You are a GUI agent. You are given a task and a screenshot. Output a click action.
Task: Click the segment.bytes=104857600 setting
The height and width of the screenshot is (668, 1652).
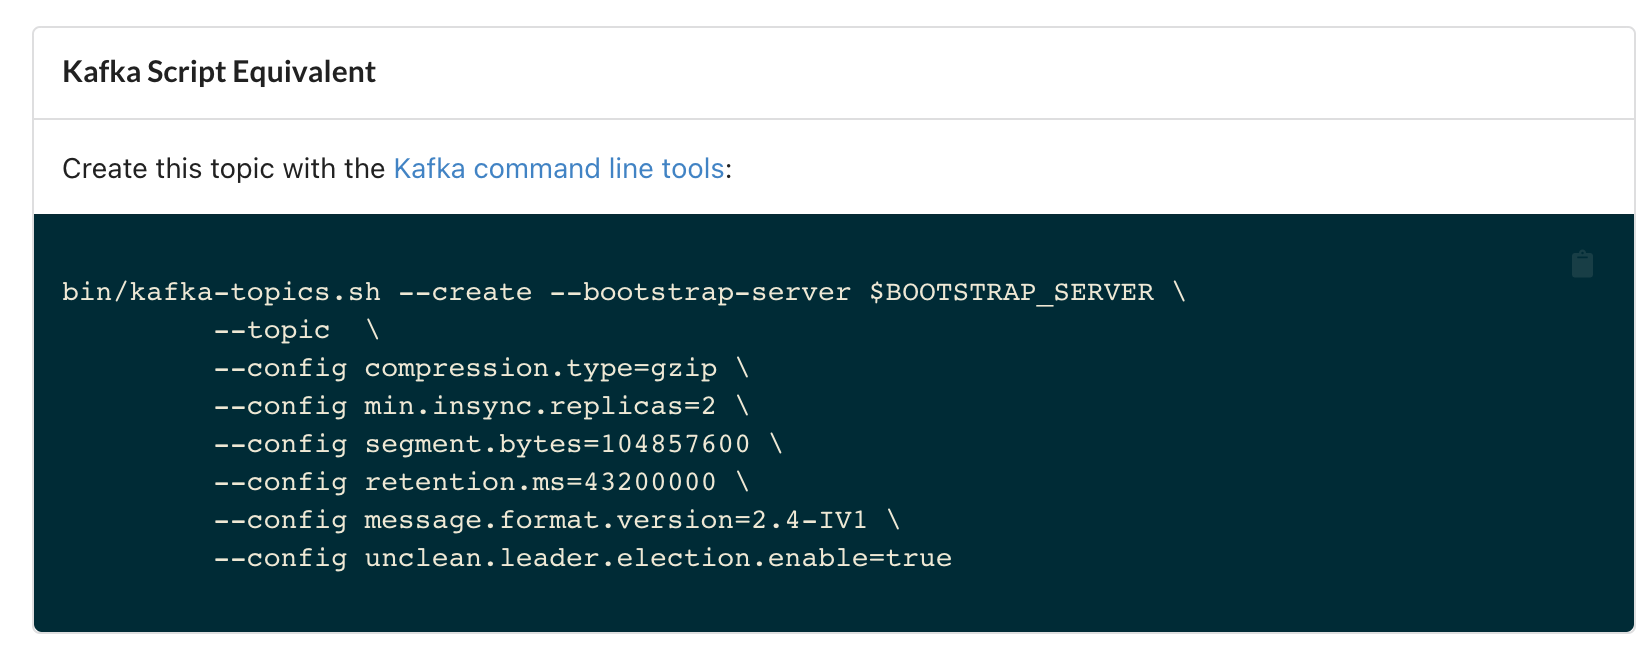(557, 444)
